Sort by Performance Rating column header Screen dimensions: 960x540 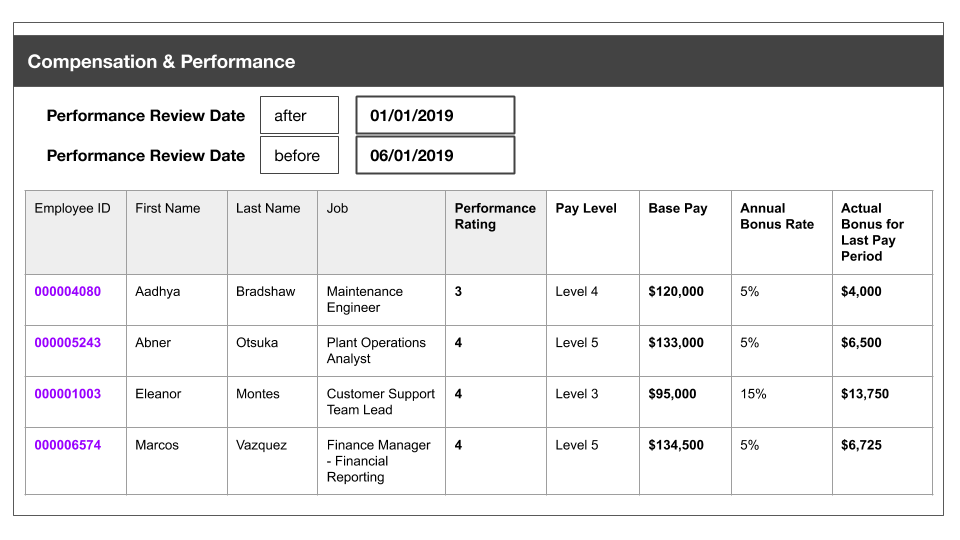(495, 216)
